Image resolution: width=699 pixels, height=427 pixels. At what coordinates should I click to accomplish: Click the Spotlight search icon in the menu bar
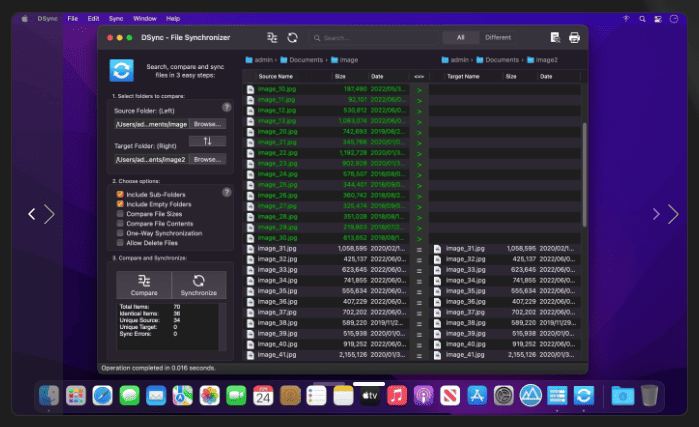642,19
